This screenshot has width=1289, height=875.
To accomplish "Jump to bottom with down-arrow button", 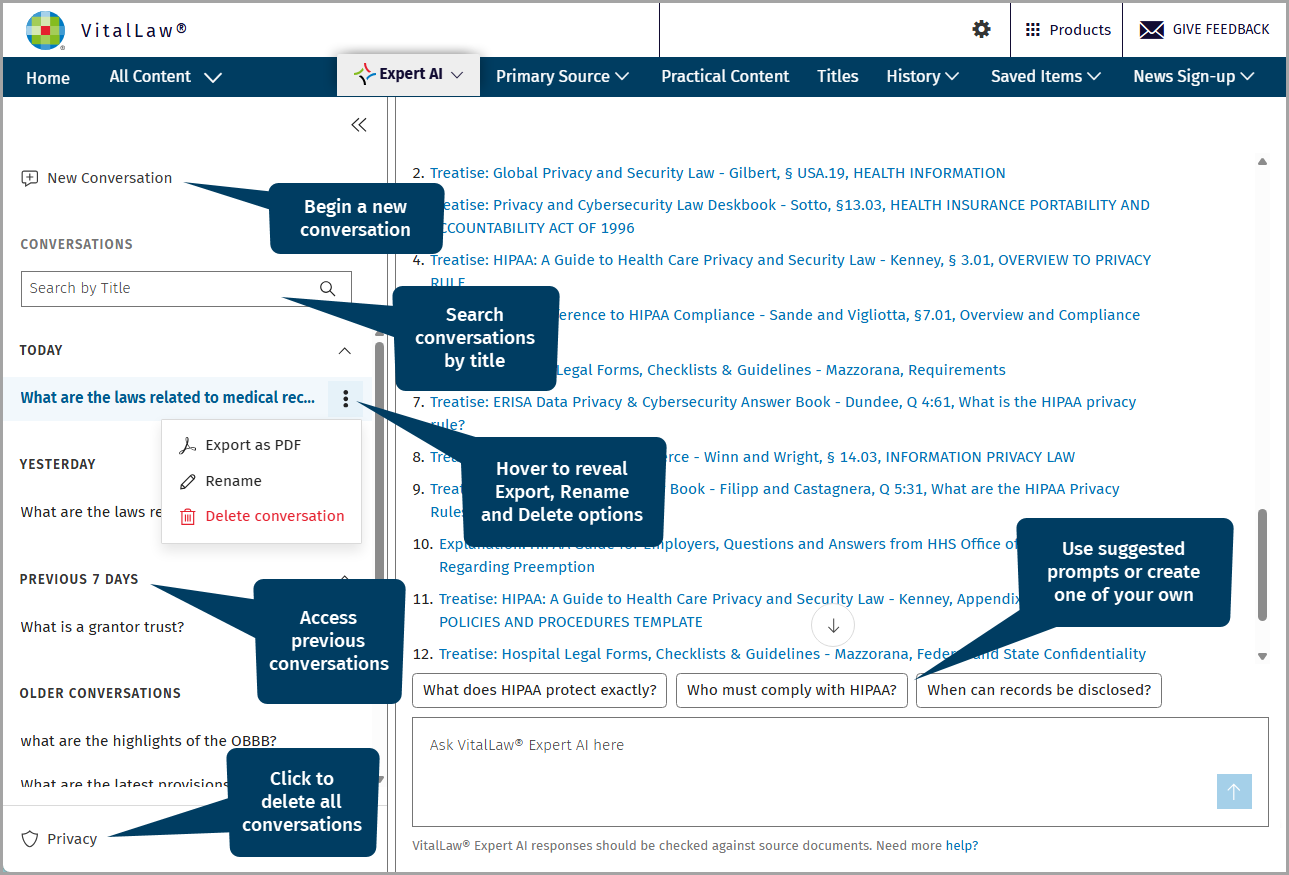I will (833, 626).
